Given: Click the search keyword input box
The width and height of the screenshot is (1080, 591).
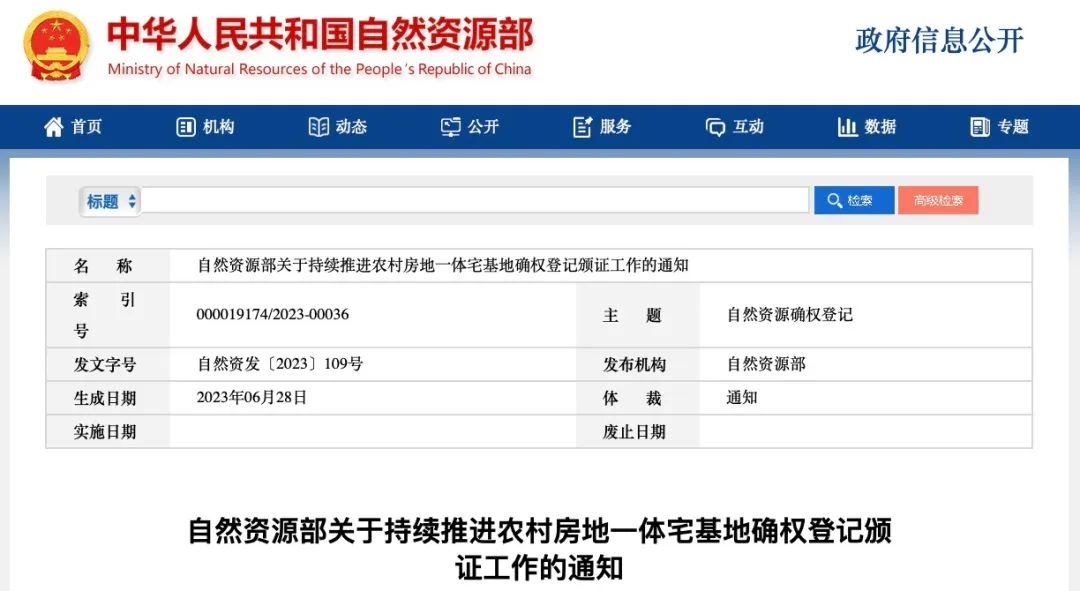Looking at the screenshot, I should click(x=475, y=201).
